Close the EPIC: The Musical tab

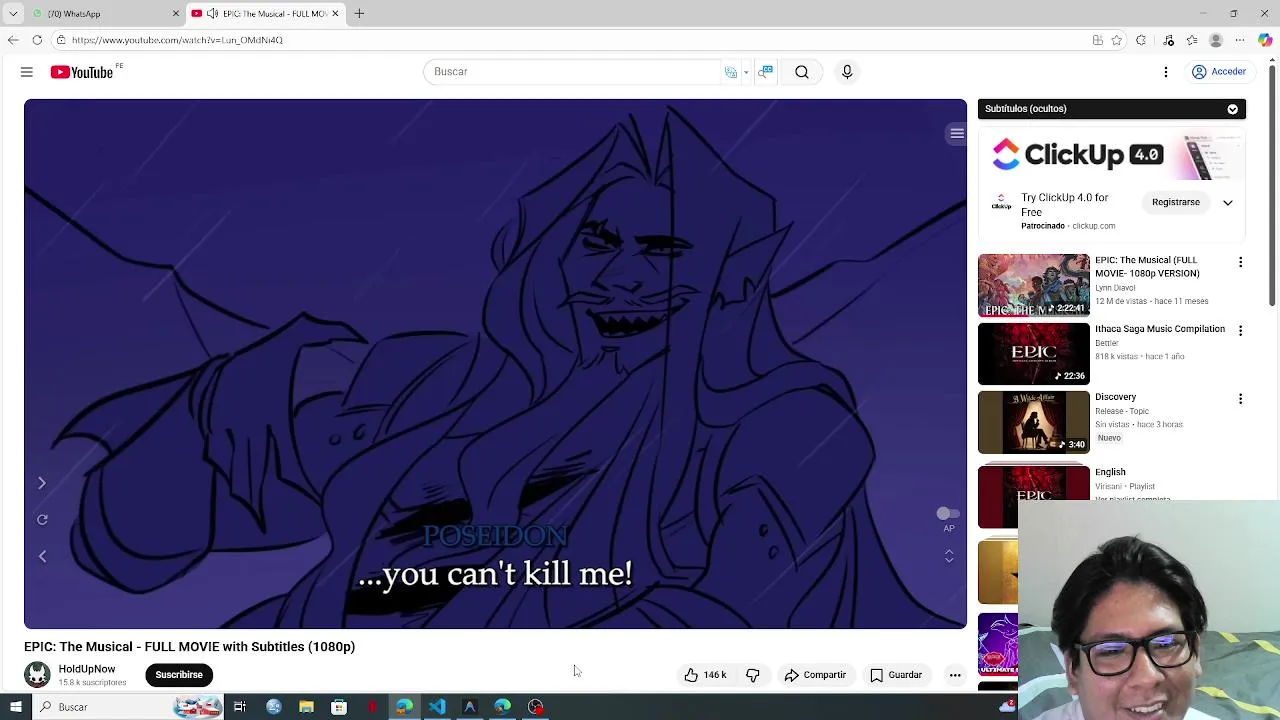pos(335,14)
